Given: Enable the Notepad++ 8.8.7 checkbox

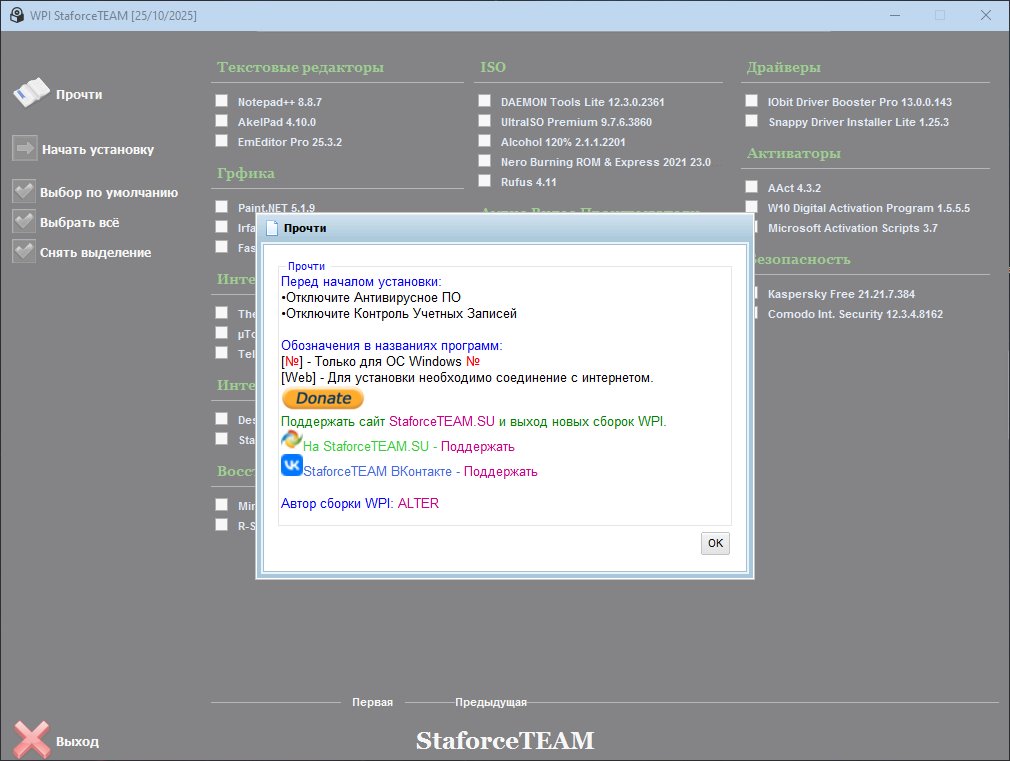Looking at the screenshot, I should pos(221,101).
